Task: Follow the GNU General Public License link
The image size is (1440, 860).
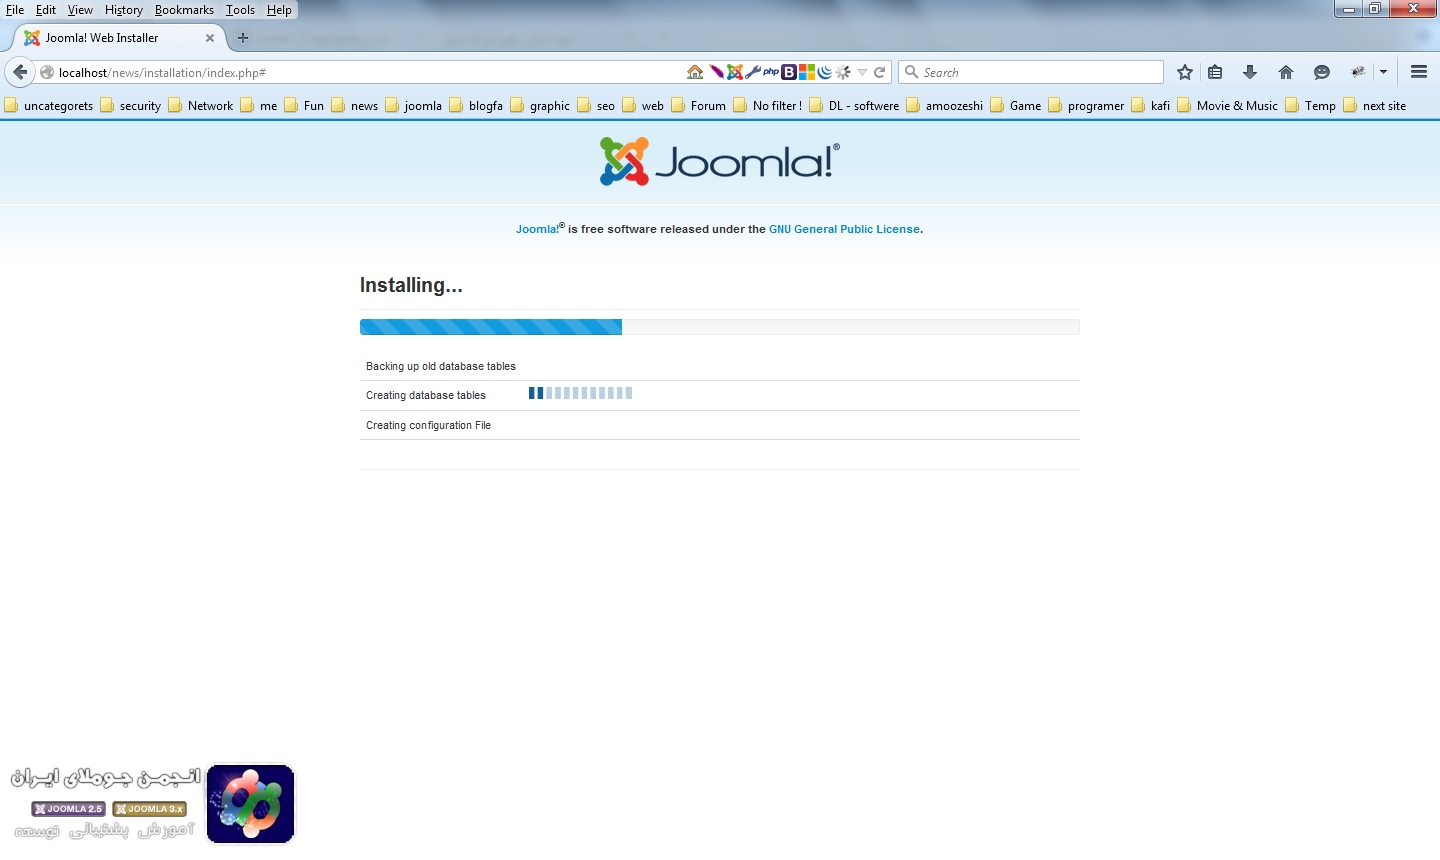Action: pyautogui.click(x=844, y=229)
